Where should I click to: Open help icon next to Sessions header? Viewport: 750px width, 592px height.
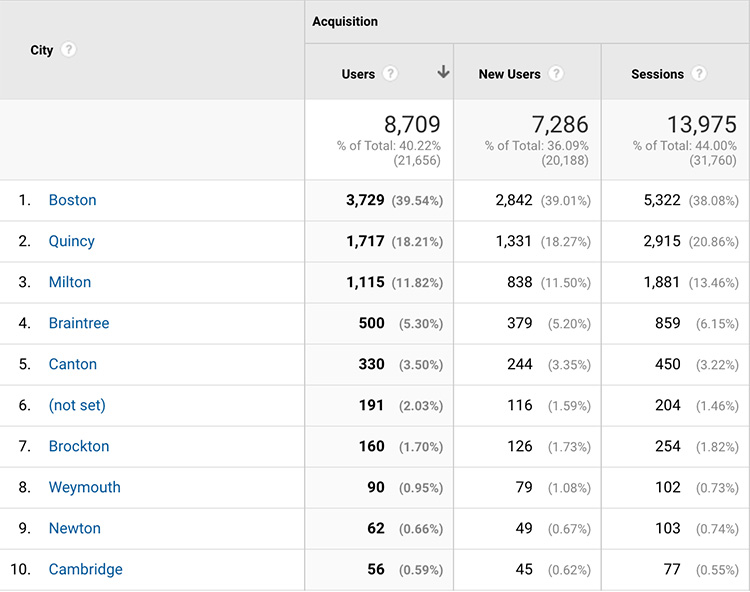point(699,74)
